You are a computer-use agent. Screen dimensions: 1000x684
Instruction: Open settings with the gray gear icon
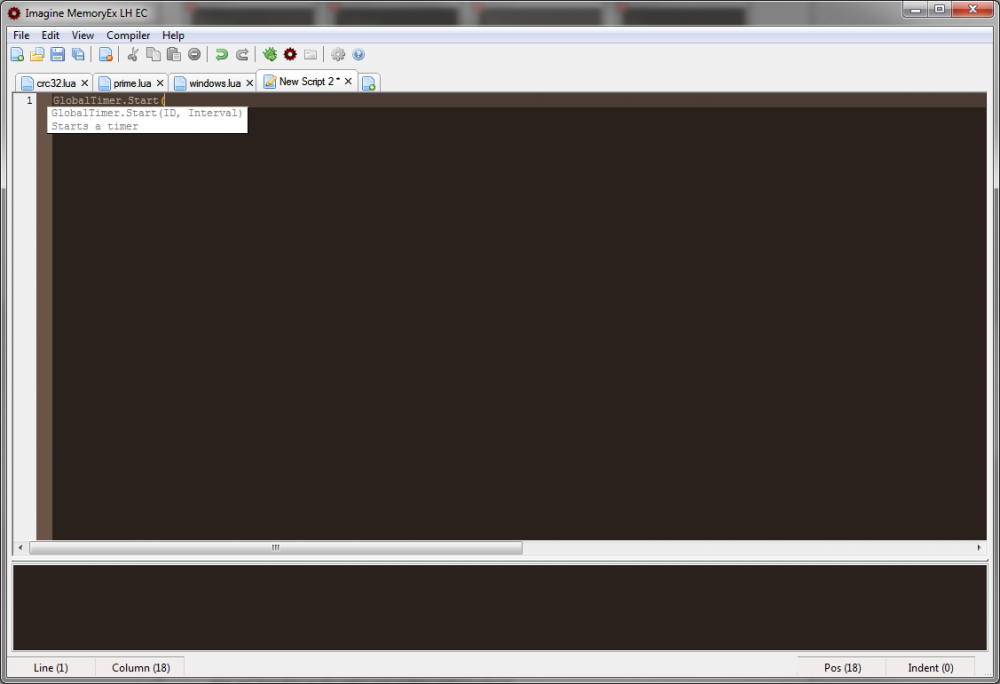tap(338, 55)
